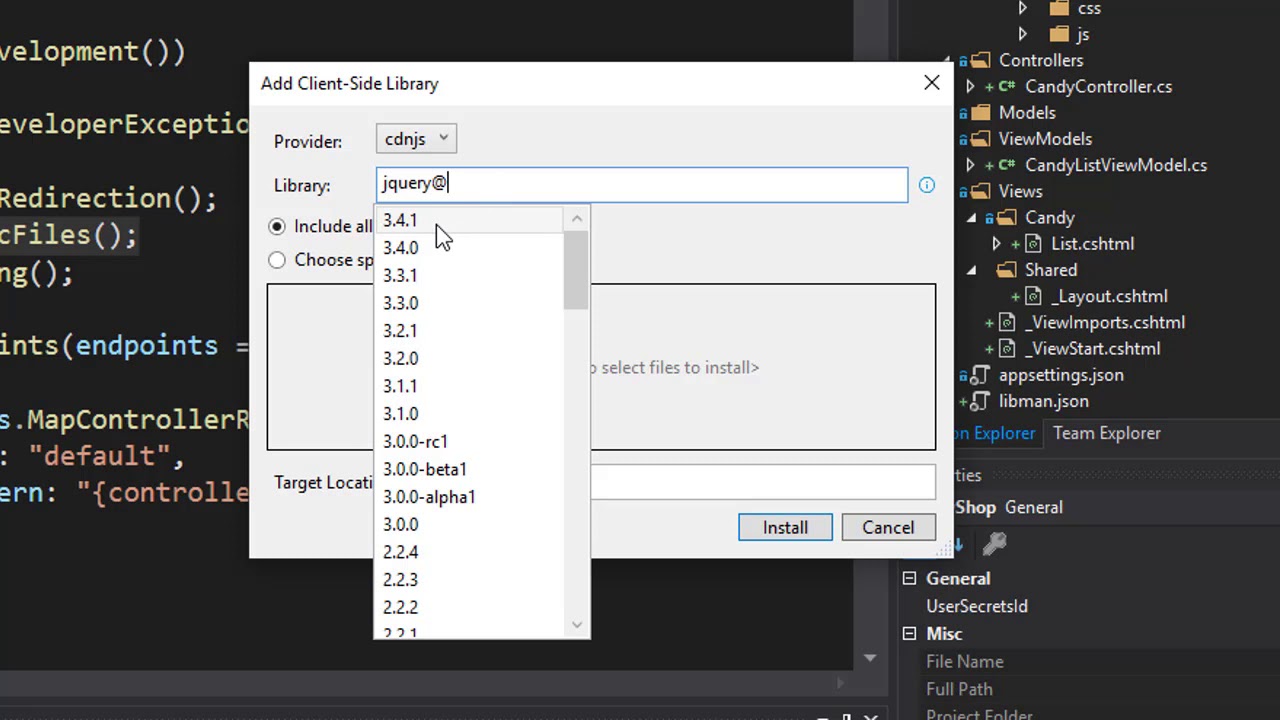The image size is (1280, 720).
Task: Select version 3.0.0-beta1
Action: 469,469
